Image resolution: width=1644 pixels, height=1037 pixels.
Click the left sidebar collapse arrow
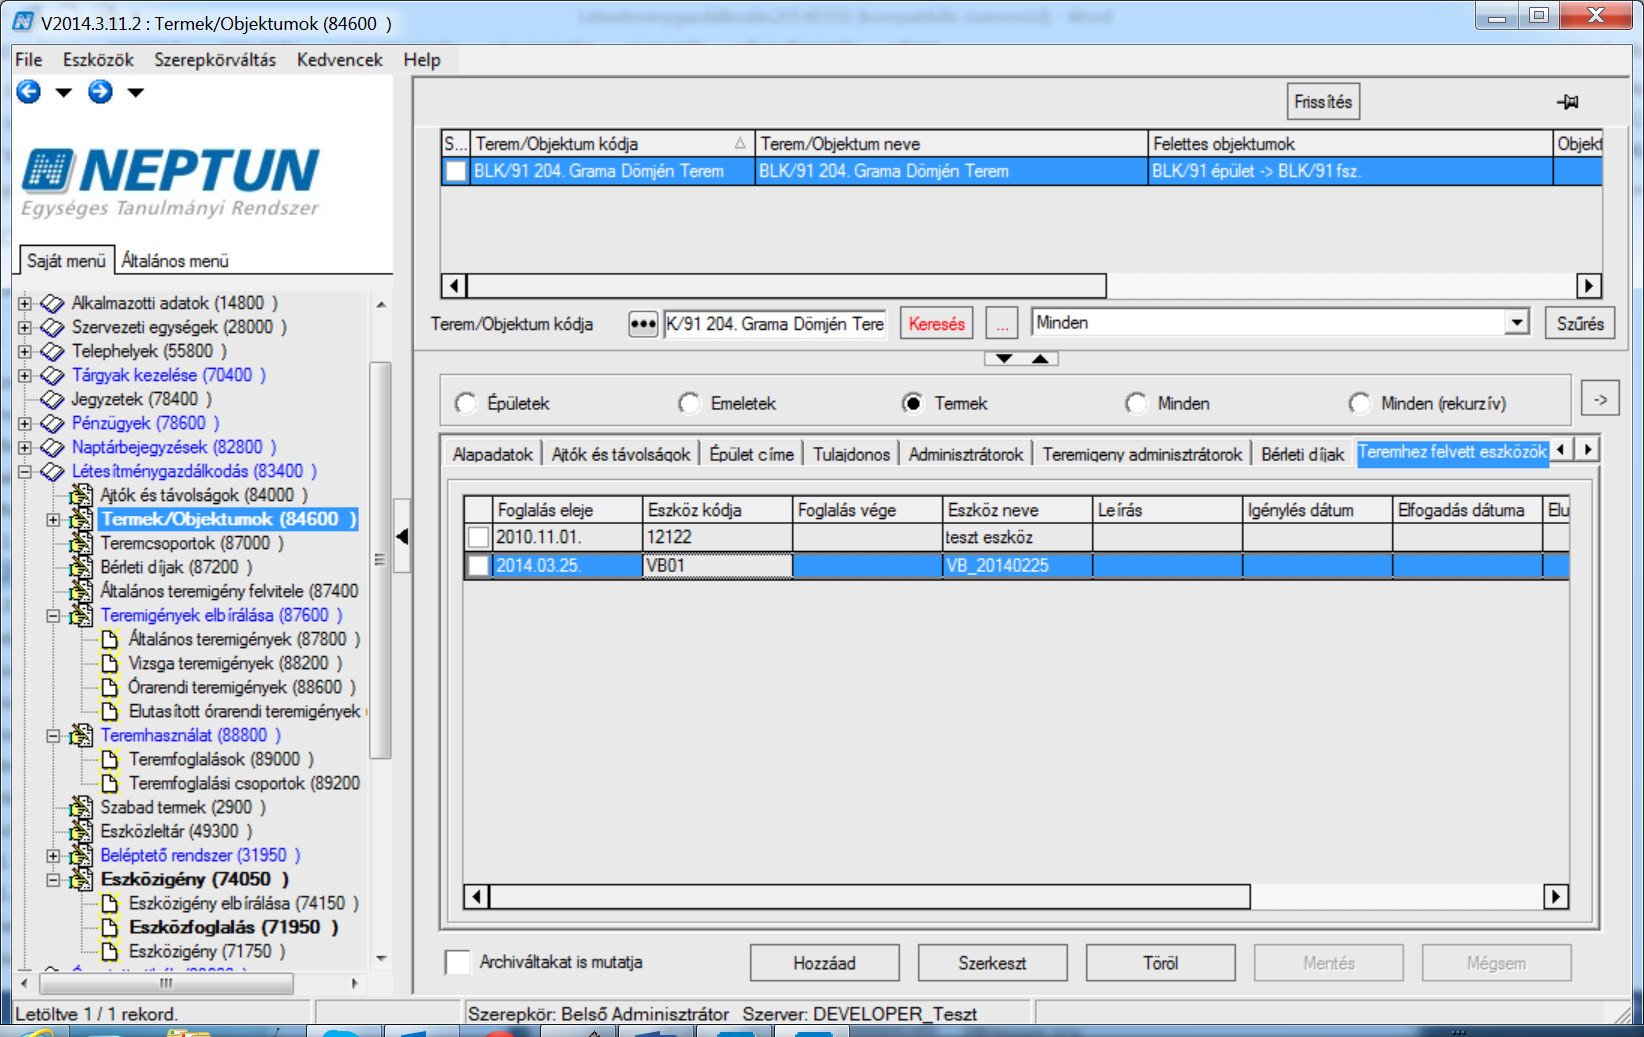tap(402, 536)
